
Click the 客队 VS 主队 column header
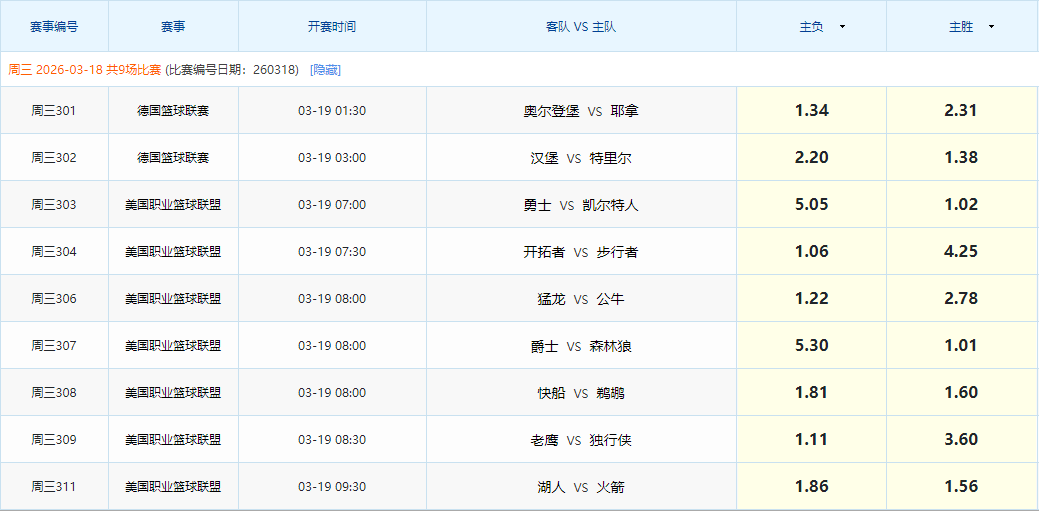pos(581,27)
